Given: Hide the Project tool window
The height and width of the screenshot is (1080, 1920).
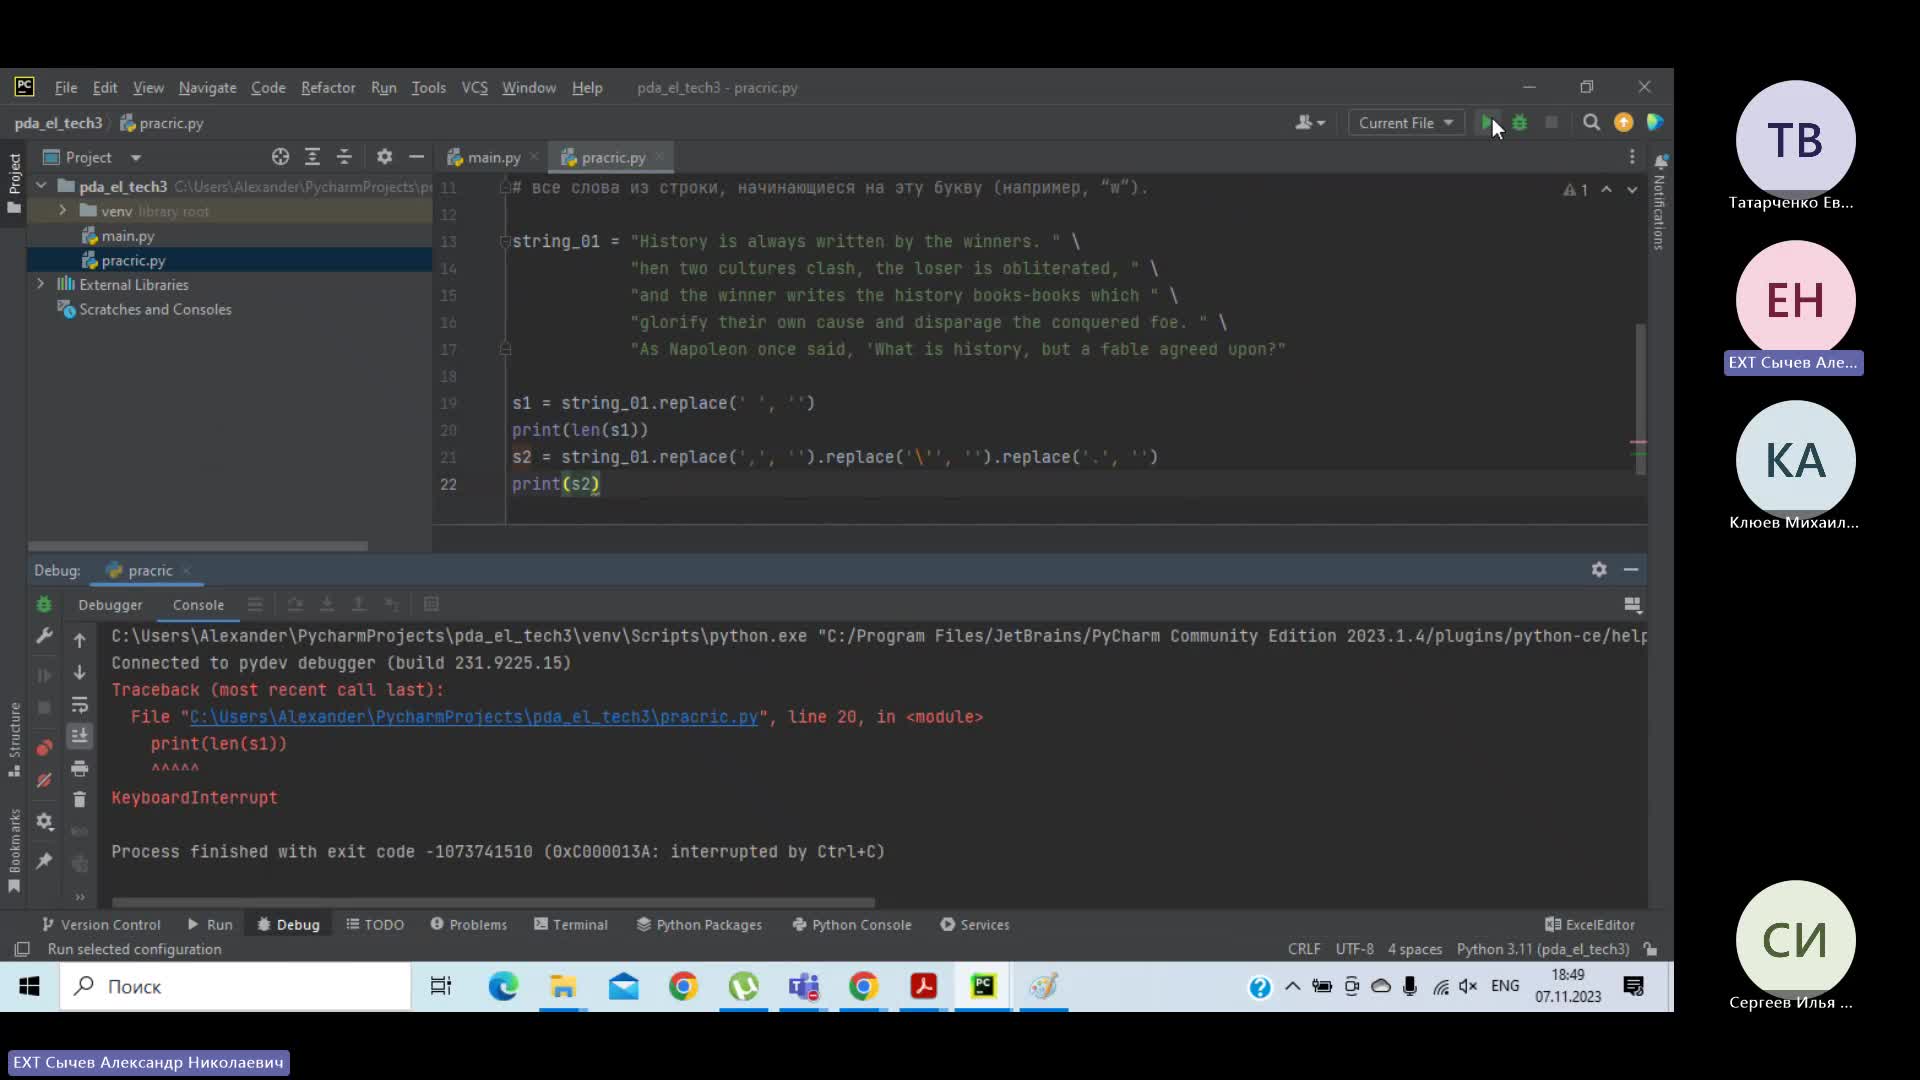Looking at the screenshot, I should [416, 157].
